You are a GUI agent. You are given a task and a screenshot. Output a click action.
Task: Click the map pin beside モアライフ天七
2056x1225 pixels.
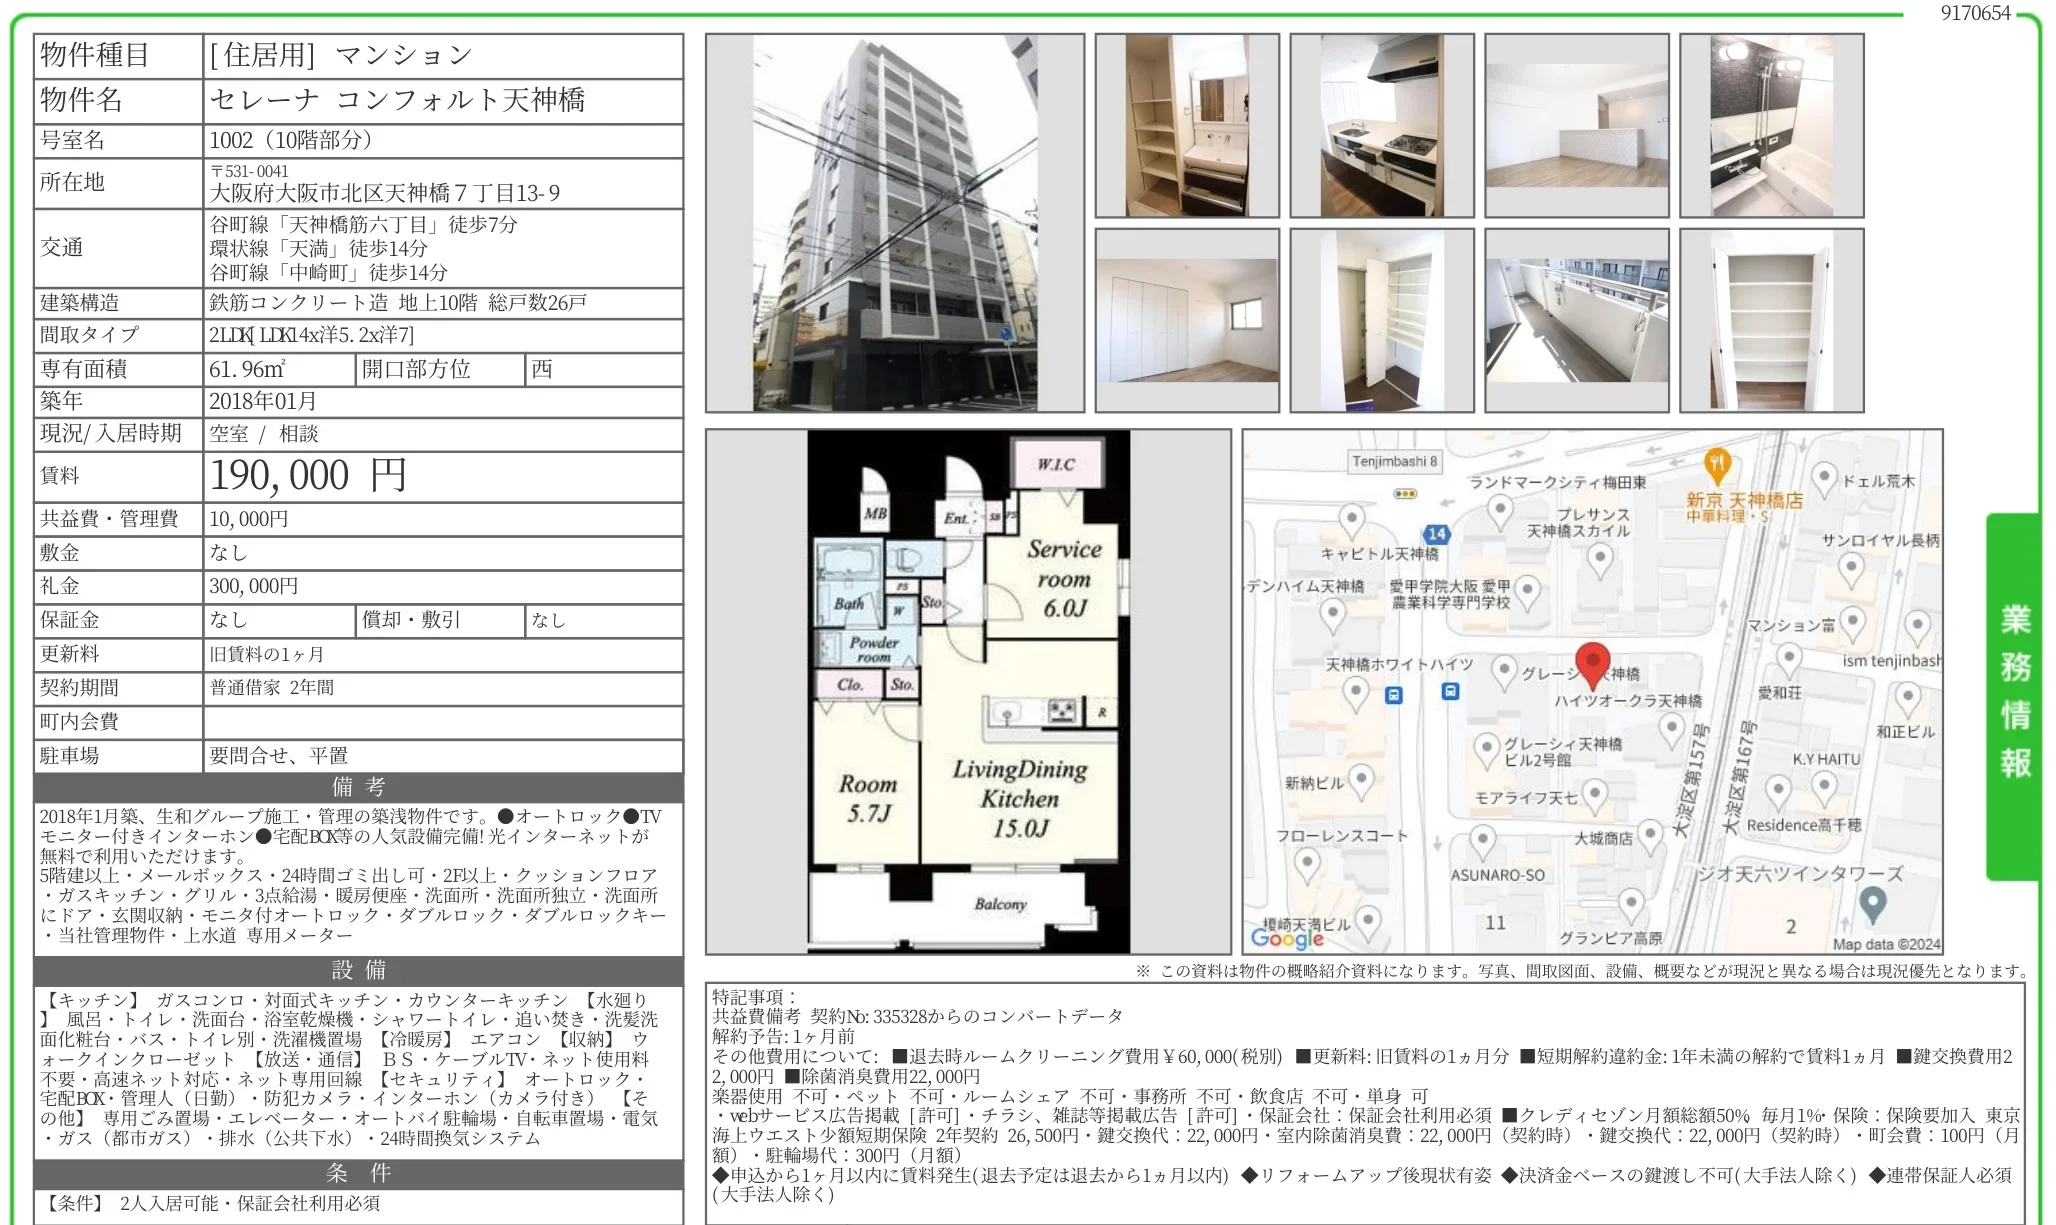(x=1595, y=795)
